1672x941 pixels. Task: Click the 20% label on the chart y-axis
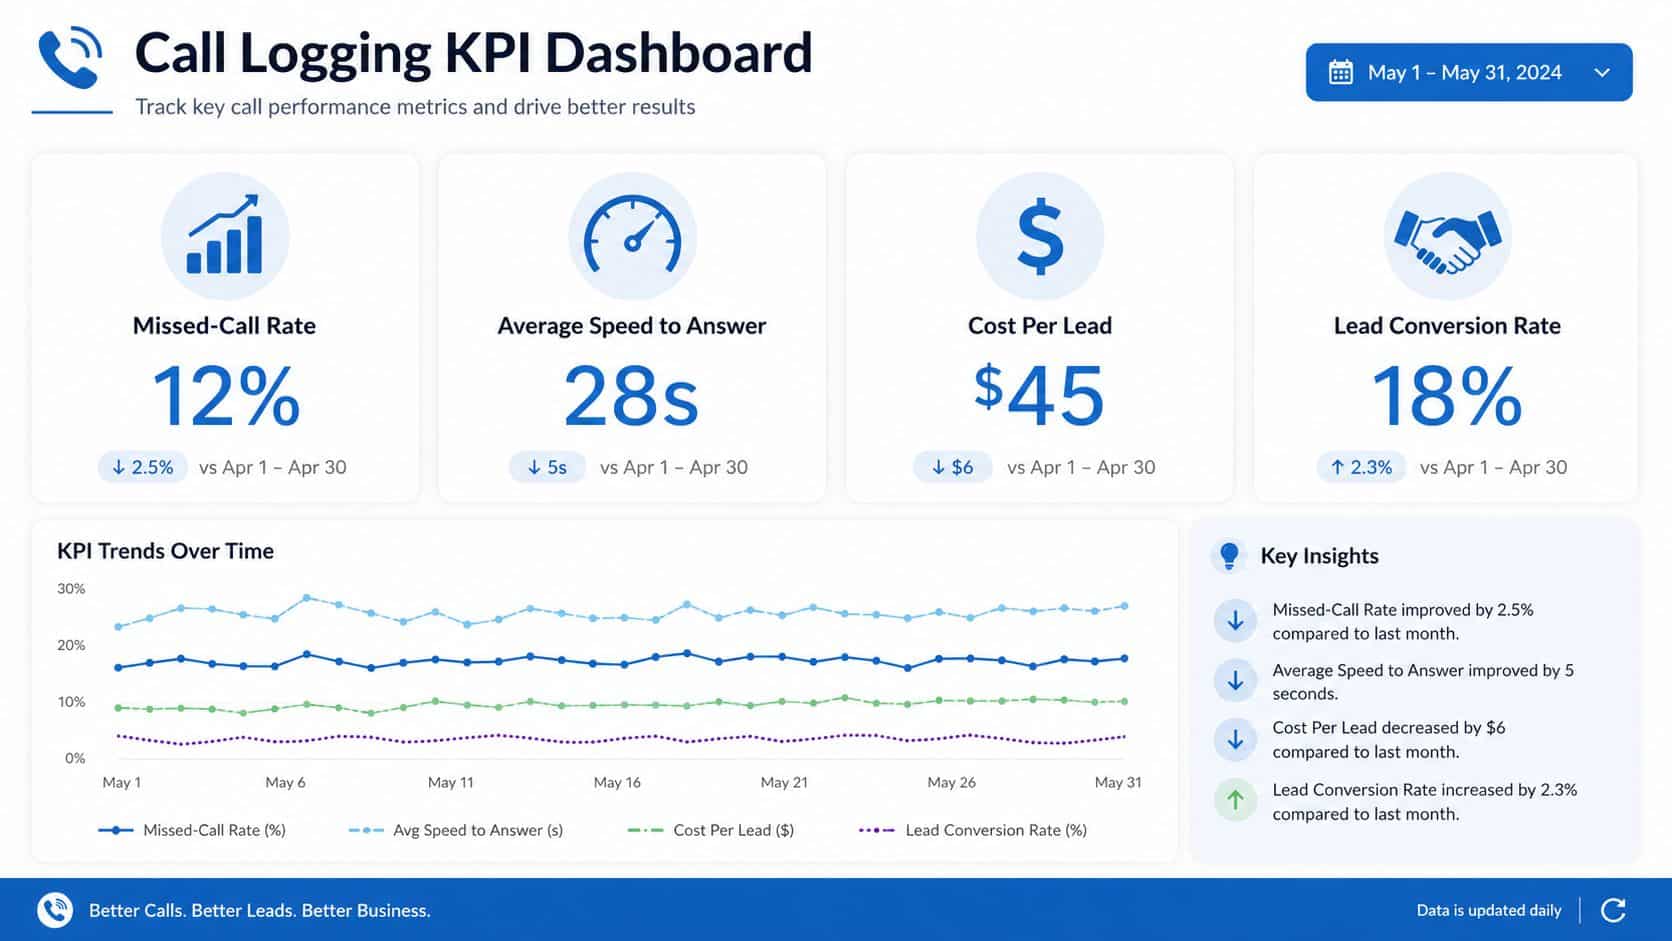tap(71, 645)
